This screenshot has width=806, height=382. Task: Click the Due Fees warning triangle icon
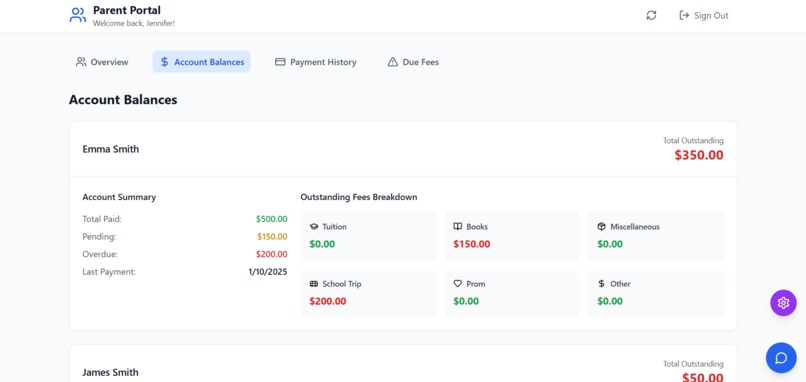[x=393, y=62]
